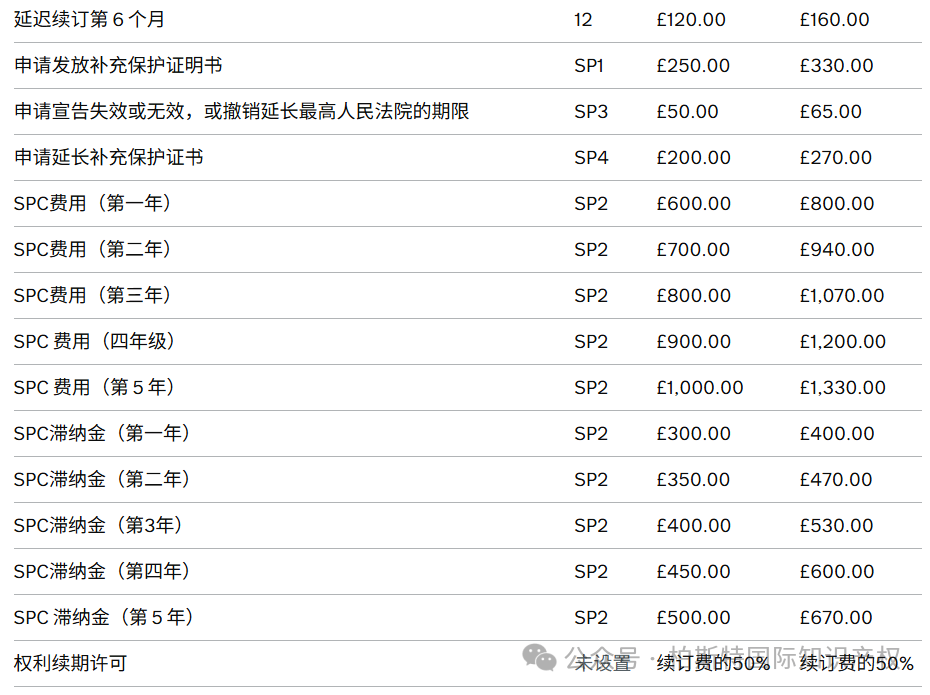Click the SP4 form code cell
The image size is (930, 695).
click(591, 158)
